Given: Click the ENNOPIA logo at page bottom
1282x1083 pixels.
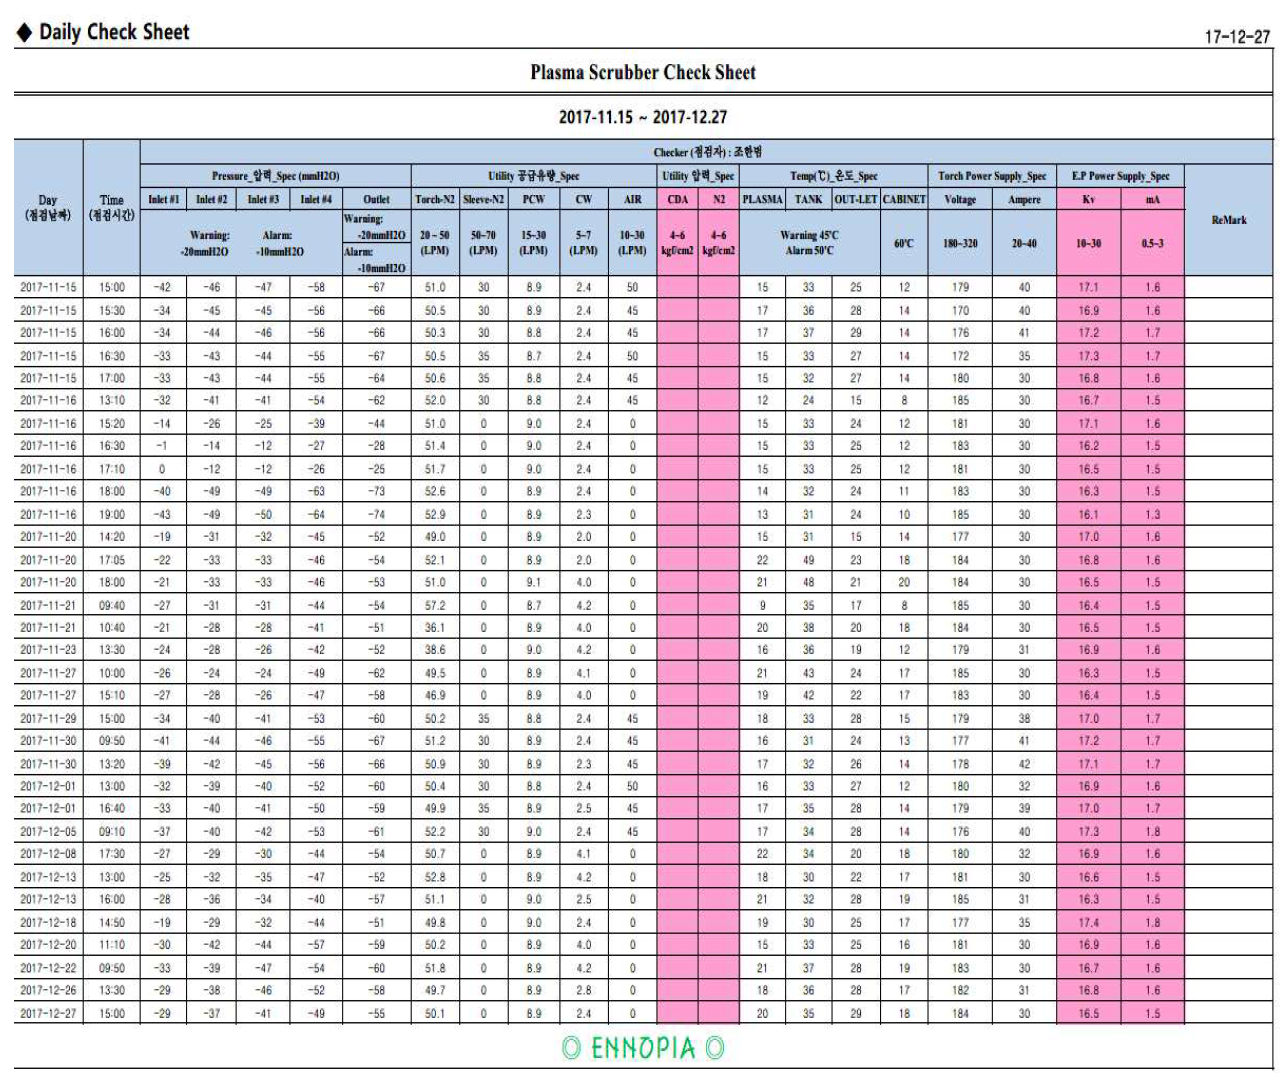Looking at the screenshot, I should pyautogui.click(x=643, y=1048).
